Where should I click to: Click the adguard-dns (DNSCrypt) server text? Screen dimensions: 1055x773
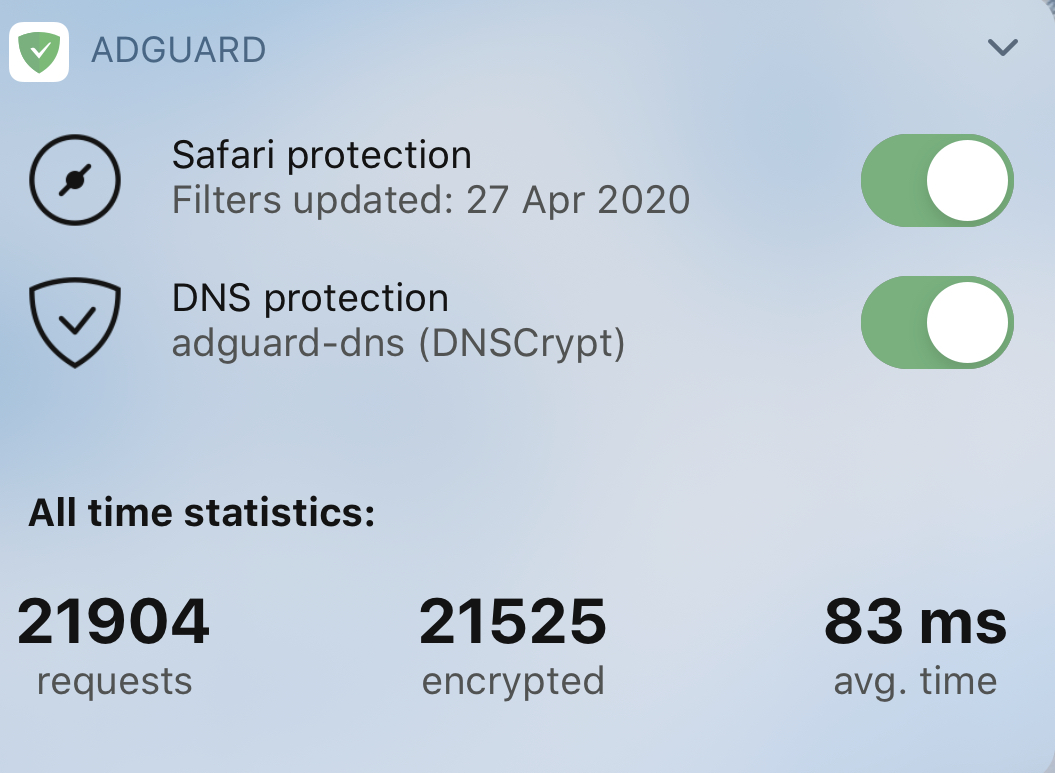pyautogui.click(x=398, y=343)
